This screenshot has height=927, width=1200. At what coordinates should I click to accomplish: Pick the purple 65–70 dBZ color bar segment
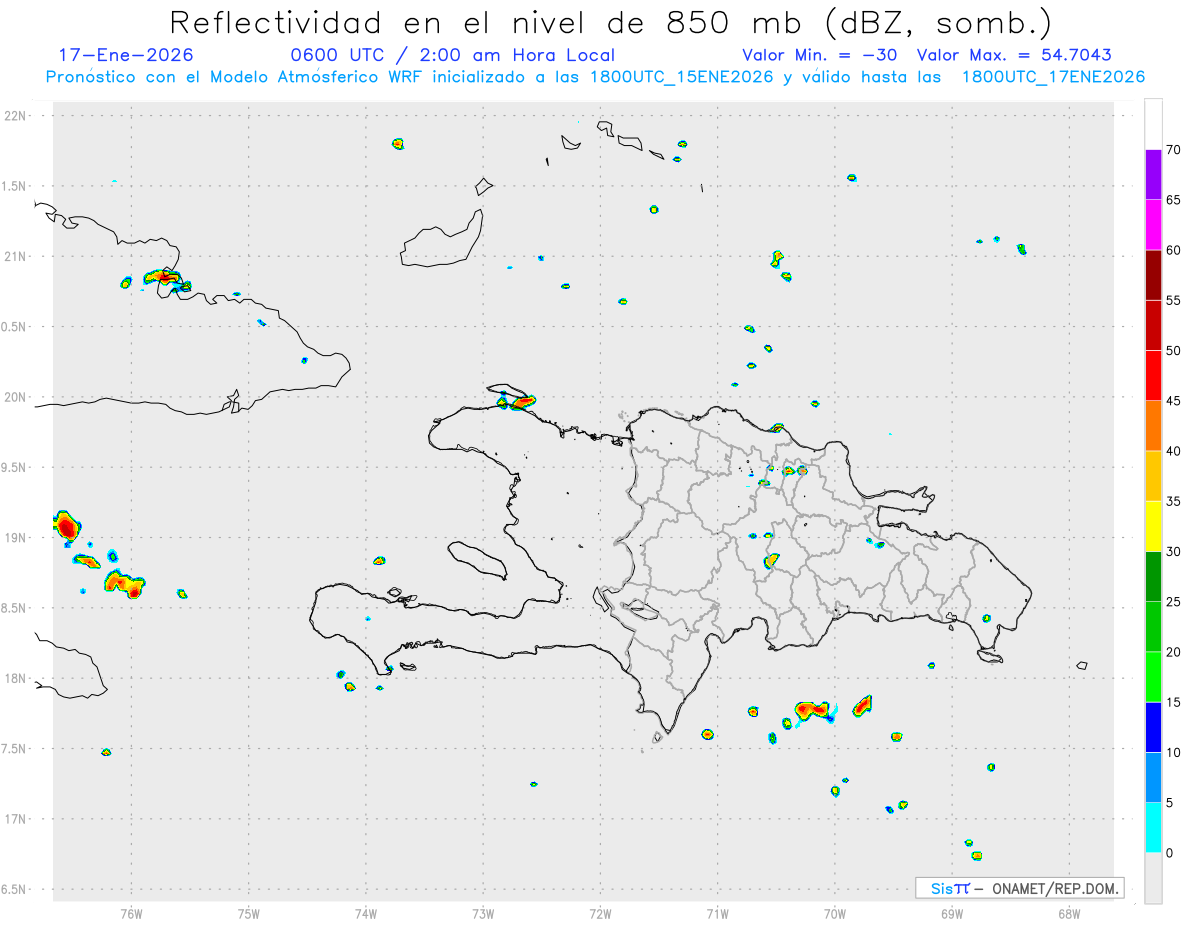coord(1153,174)
